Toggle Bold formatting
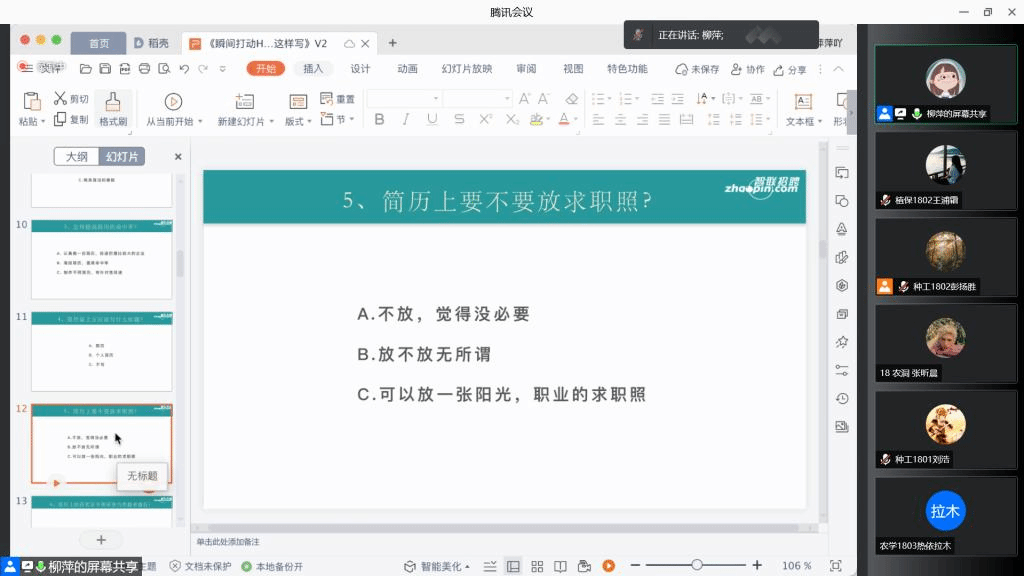The height and width of the screenshot is (576, 1024). (x=379, y=119)
